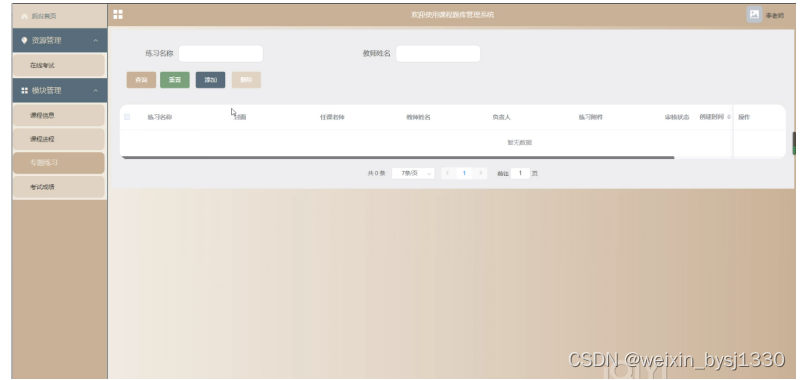The image size is (801, 380).
Task: Open 在线考试 menu item
Action: click(x=59, y=65)
